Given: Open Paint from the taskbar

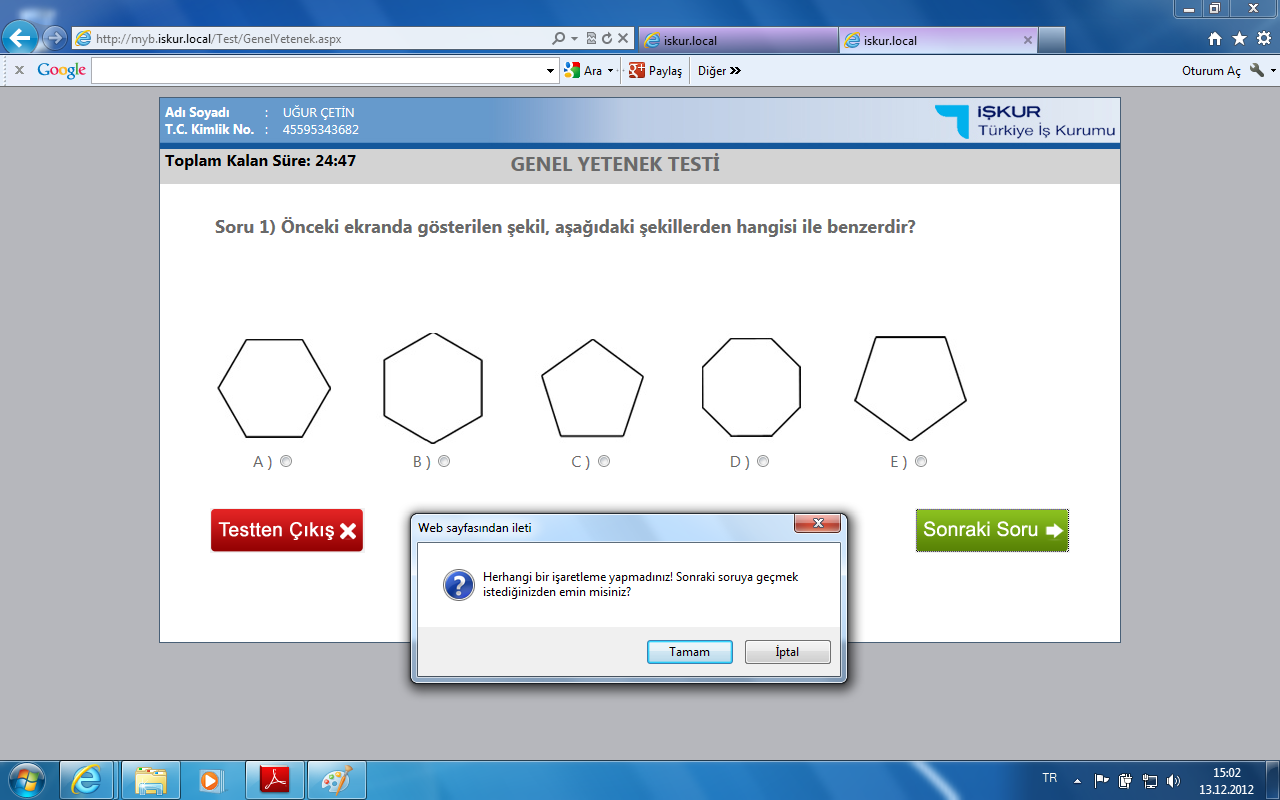Looking at the screenshot, I should pos(337,780).
